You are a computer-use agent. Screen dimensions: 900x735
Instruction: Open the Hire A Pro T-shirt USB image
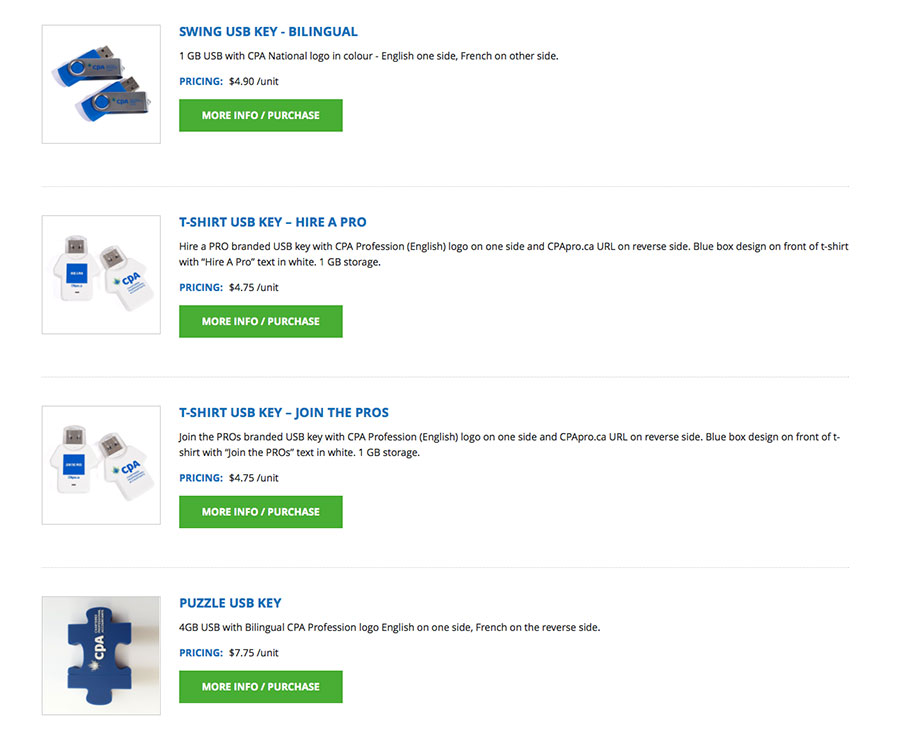[x=101, y=274]
